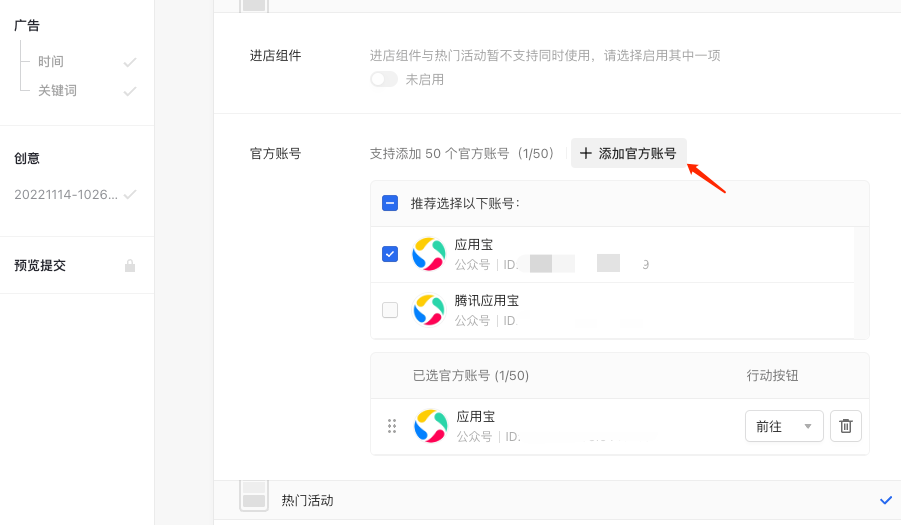Enable the 进店组件 toggle switch
This screenshot has height=525, width=901.
pyautogui.click(x=384, y=79)
